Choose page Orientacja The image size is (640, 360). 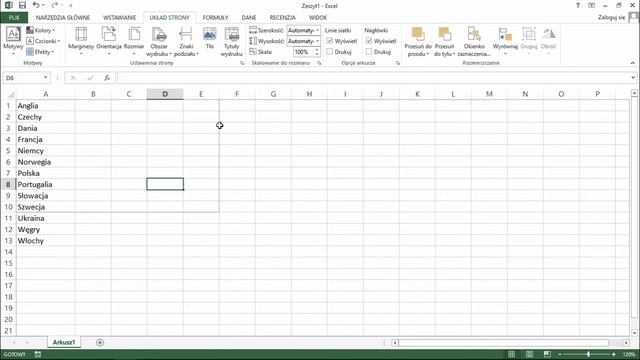[x=109, y=42]
